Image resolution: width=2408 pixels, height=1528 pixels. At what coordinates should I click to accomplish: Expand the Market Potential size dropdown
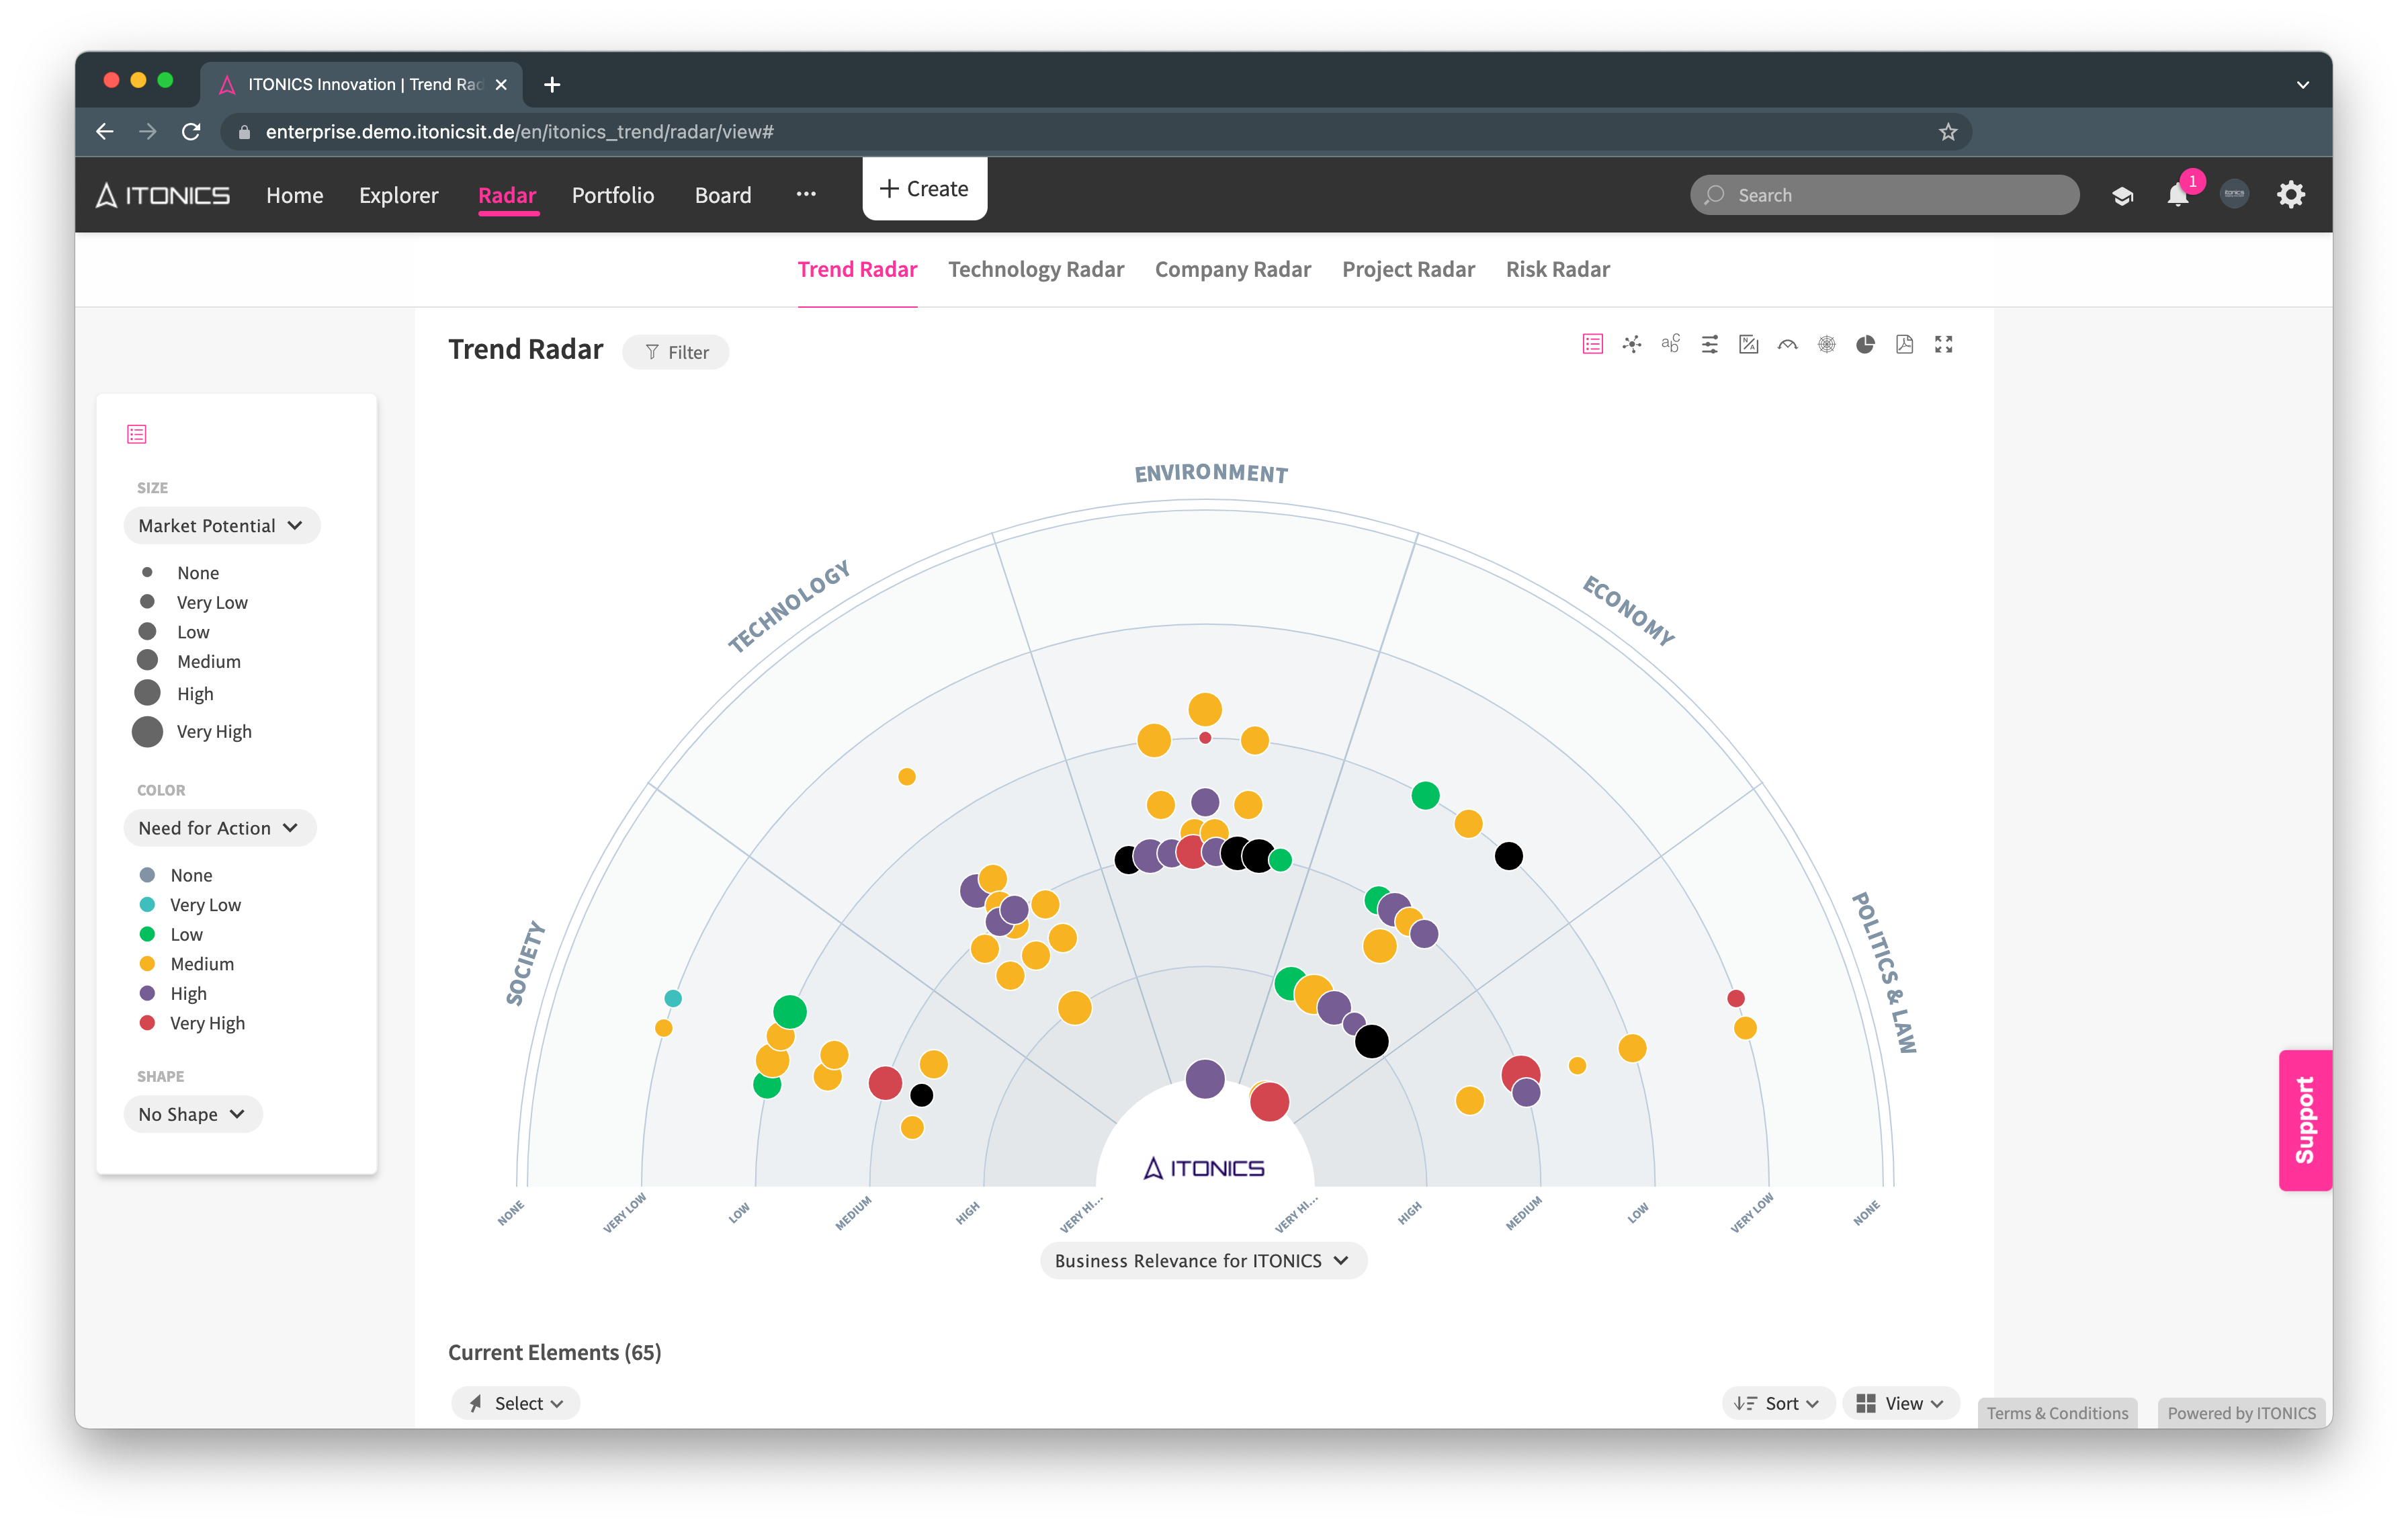coord(221,526)
